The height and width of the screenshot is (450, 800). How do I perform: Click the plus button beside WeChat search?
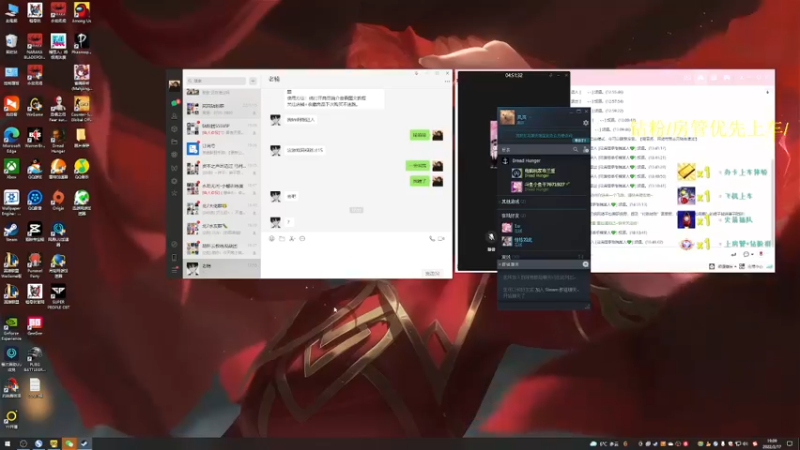[253, 81]
